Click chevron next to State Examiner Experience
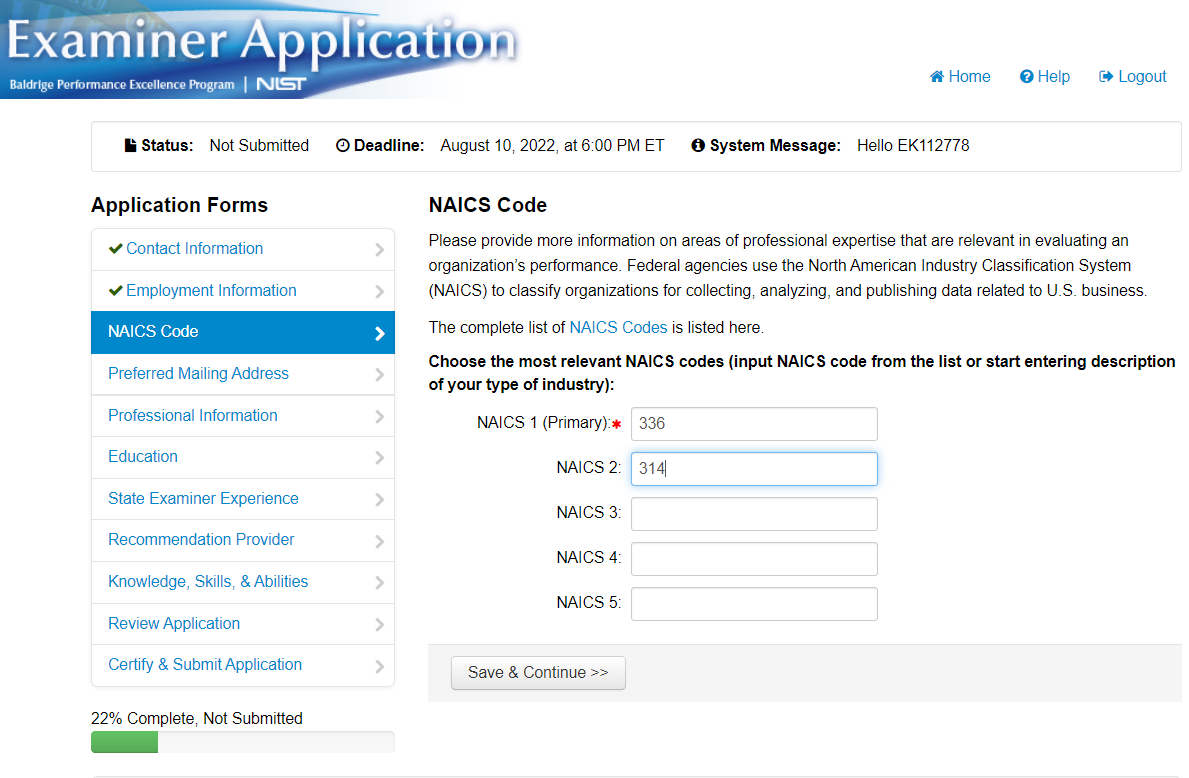Image resolution: width=1189 pixels, height=778 pixels. [379, 500]
